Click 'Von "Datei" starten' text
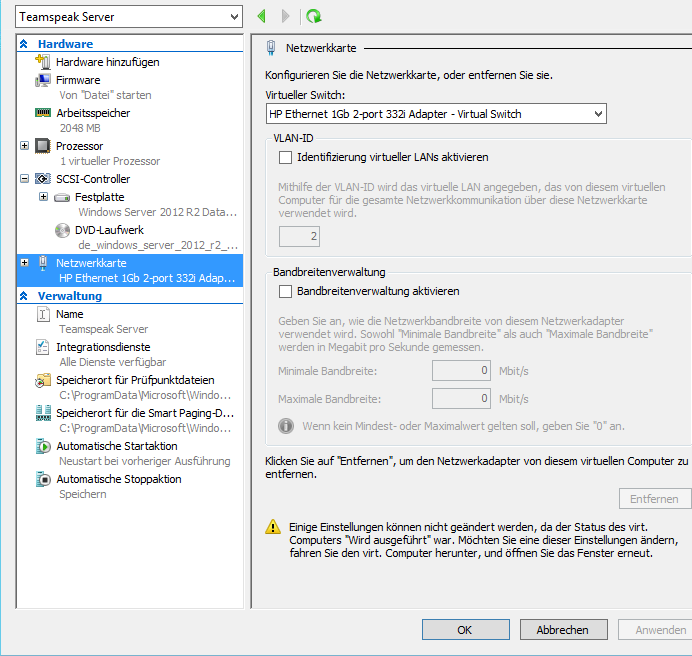The image size is (692, 656). 105,95
